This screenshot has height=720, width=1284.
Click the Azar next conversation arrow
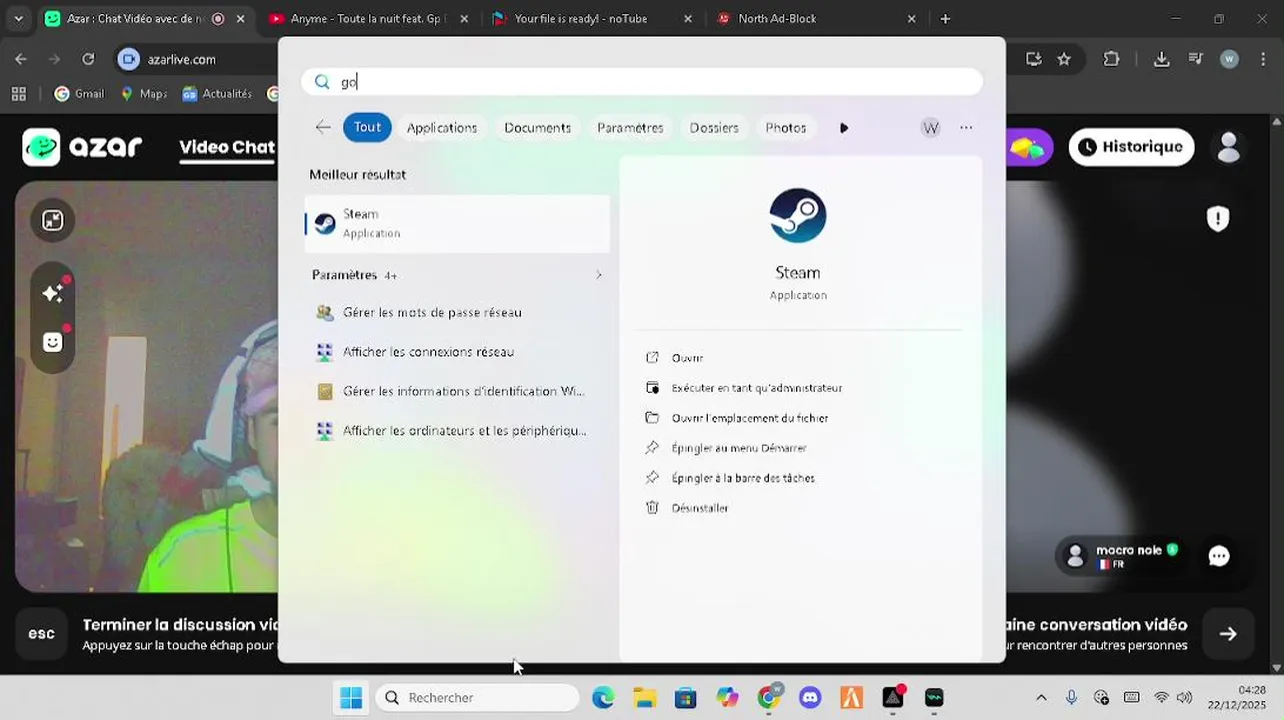coord(1228,634)
